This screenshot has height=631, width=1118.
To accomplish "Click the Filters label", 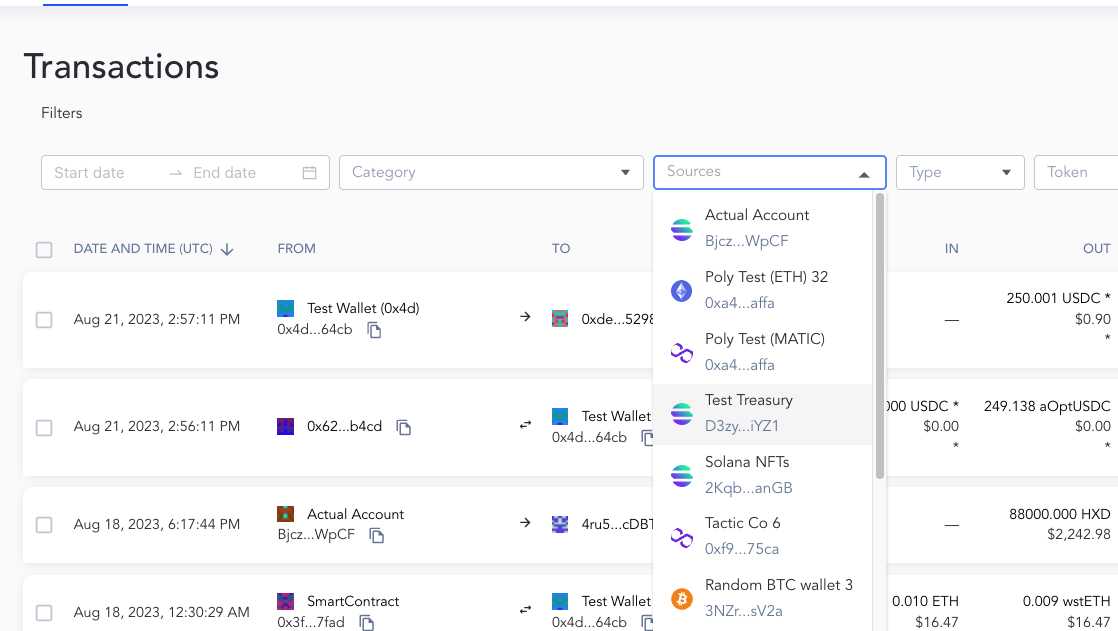I will tap(62, 113).
